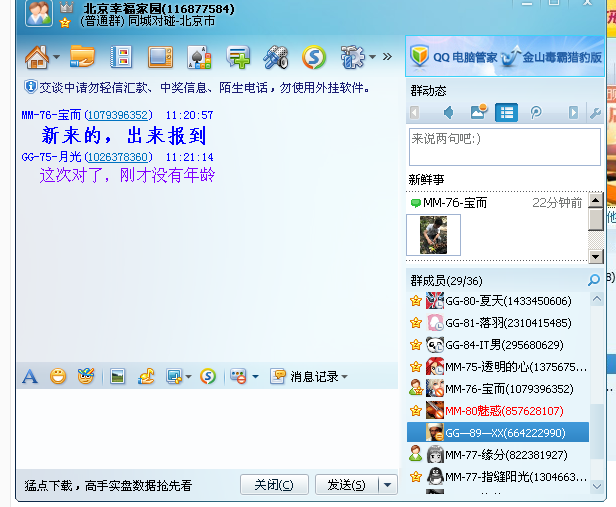Screen dimensions: 616x507
Task: Select member MM-76-宝而(1079396352) in list
Action: pyautogui.click(x=498, y=389)
